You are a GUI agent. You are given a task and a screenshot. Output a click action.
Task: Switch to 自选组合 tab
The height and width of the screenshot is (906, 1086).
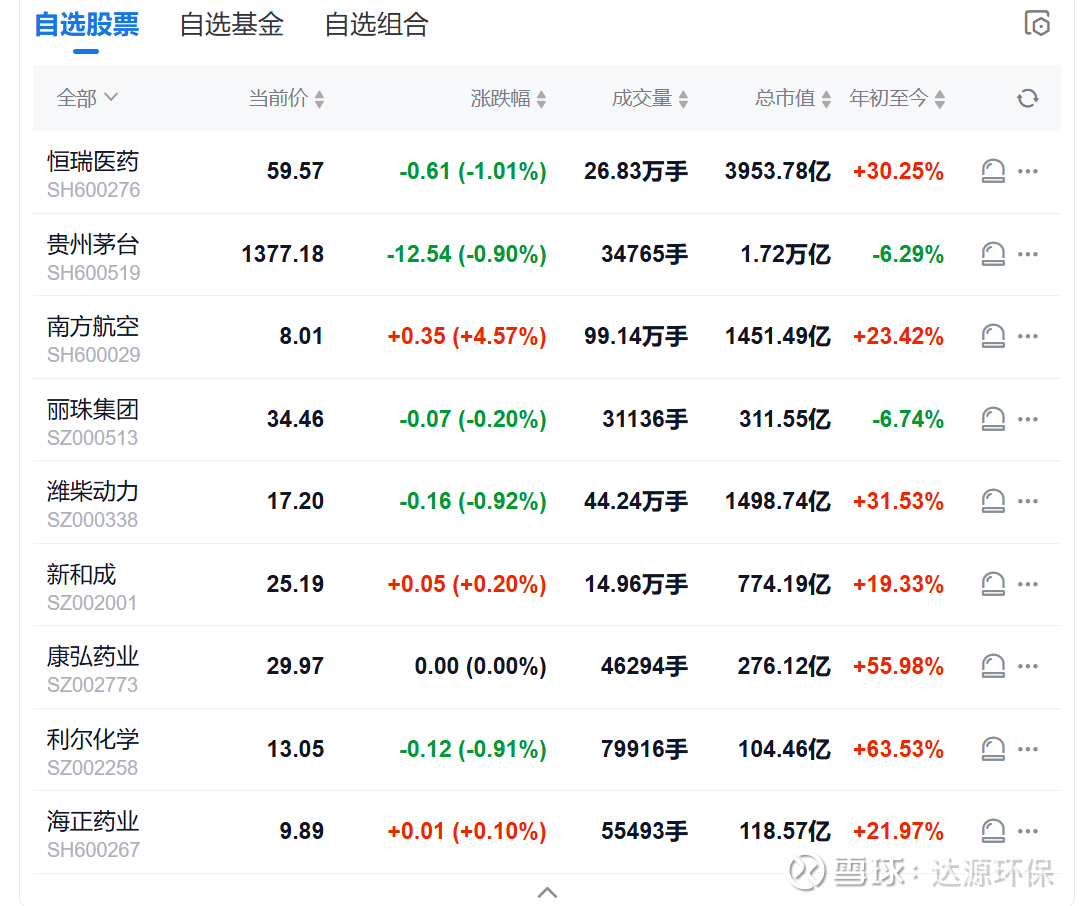pyautogui.click(x=376, y=25)
